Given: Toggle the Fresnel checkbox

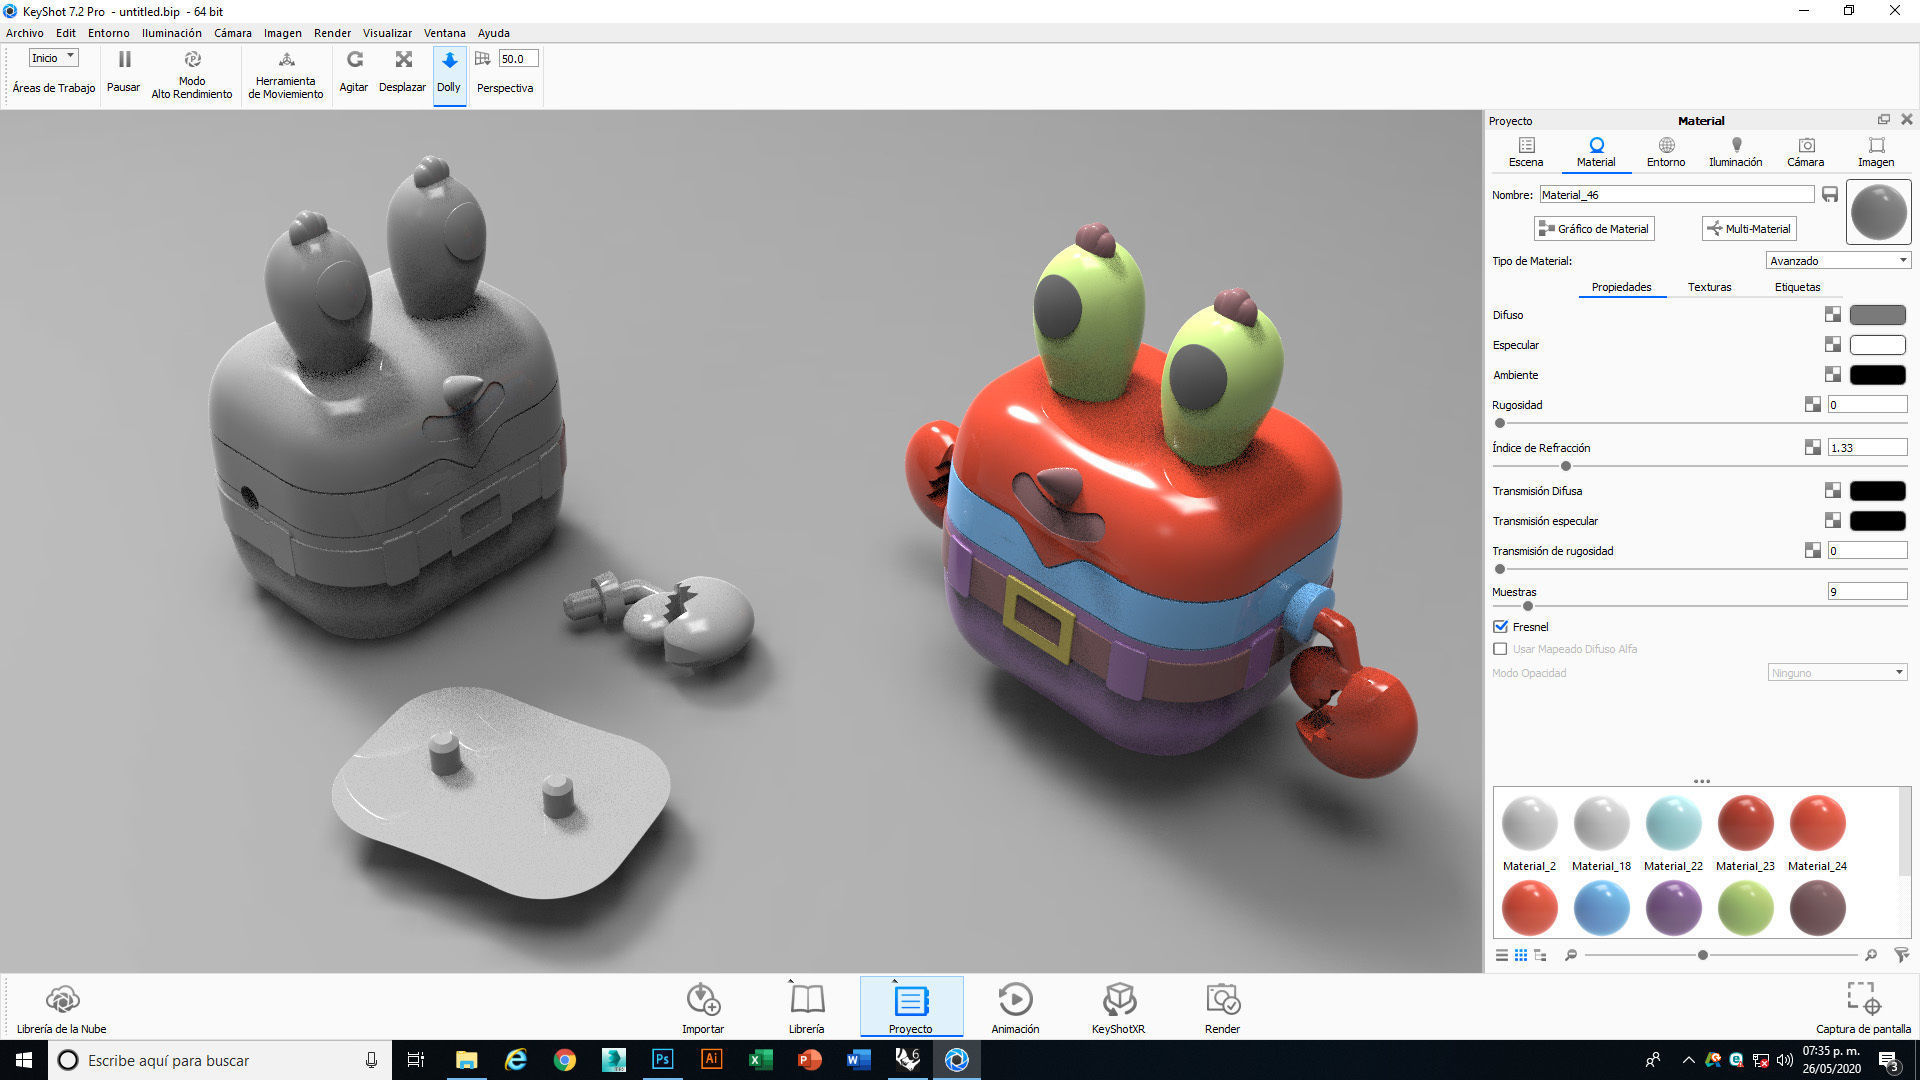Looking at the screenshot, I should pyautogui.click(x=1500, y=627).
